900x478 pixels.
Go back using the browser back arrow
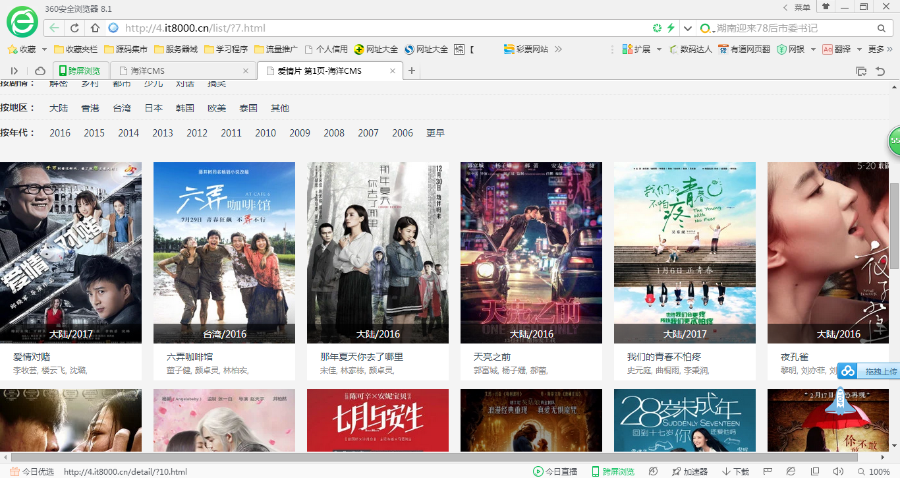[54, 28]
